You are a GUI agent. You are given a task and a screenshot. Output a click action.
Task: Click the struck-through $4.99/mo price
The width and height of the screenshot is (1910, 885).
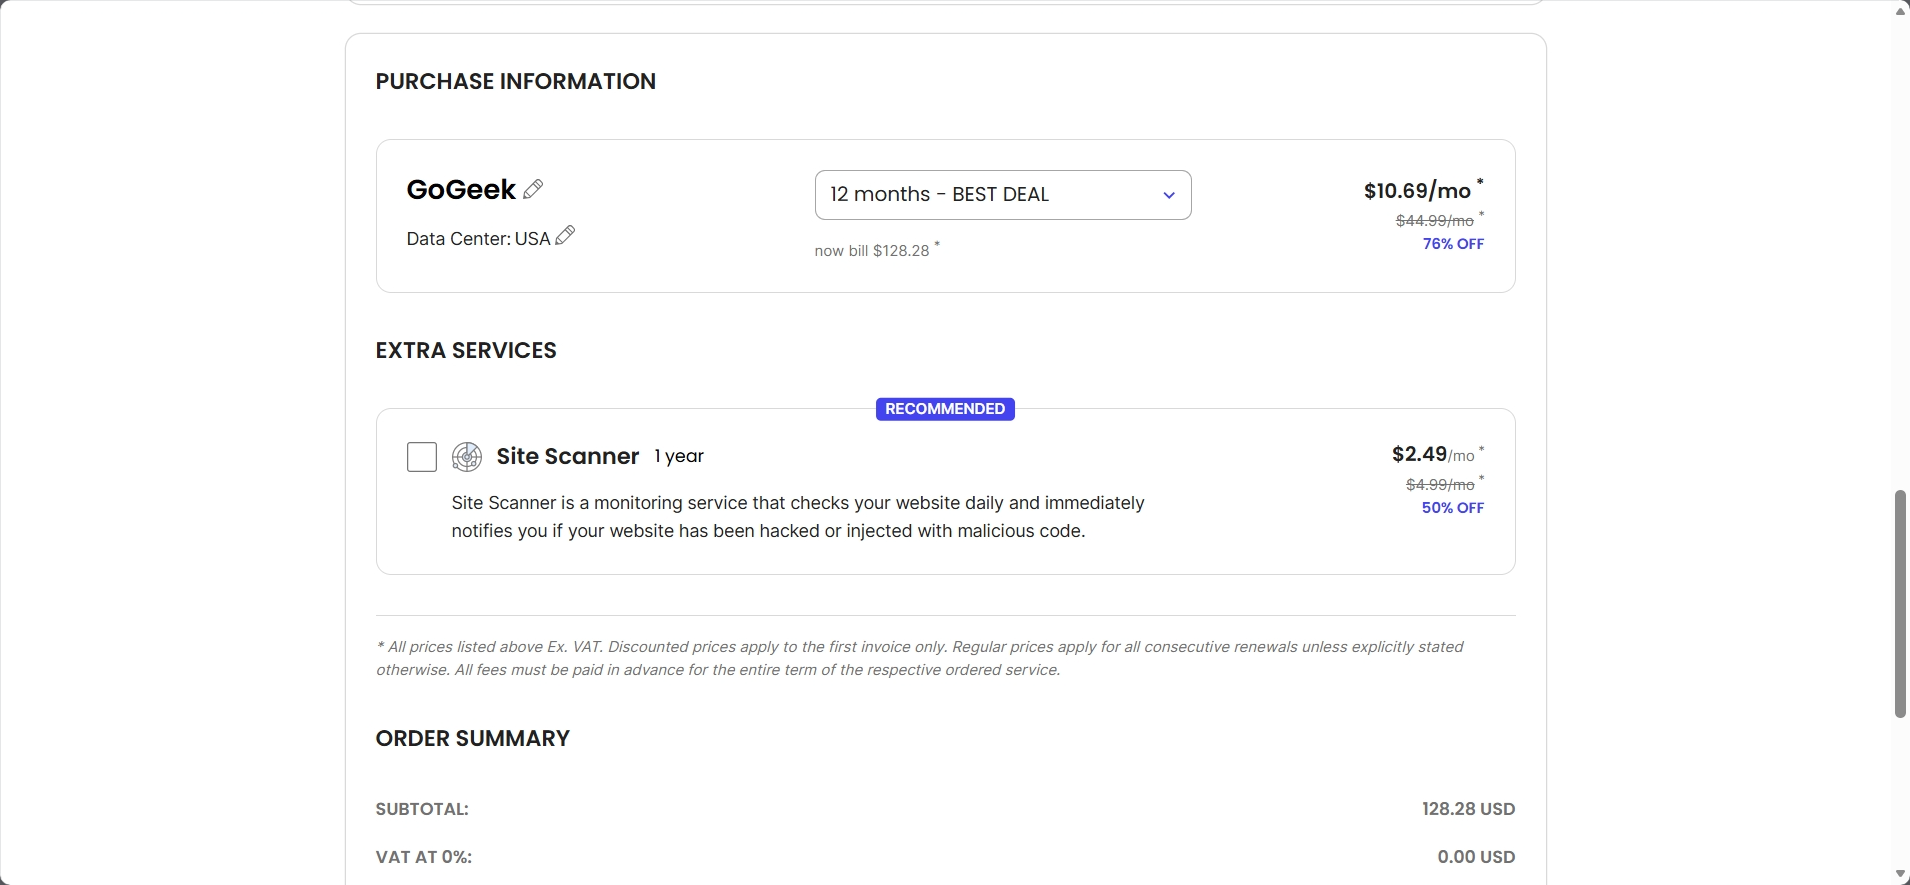click(1440, 485)
